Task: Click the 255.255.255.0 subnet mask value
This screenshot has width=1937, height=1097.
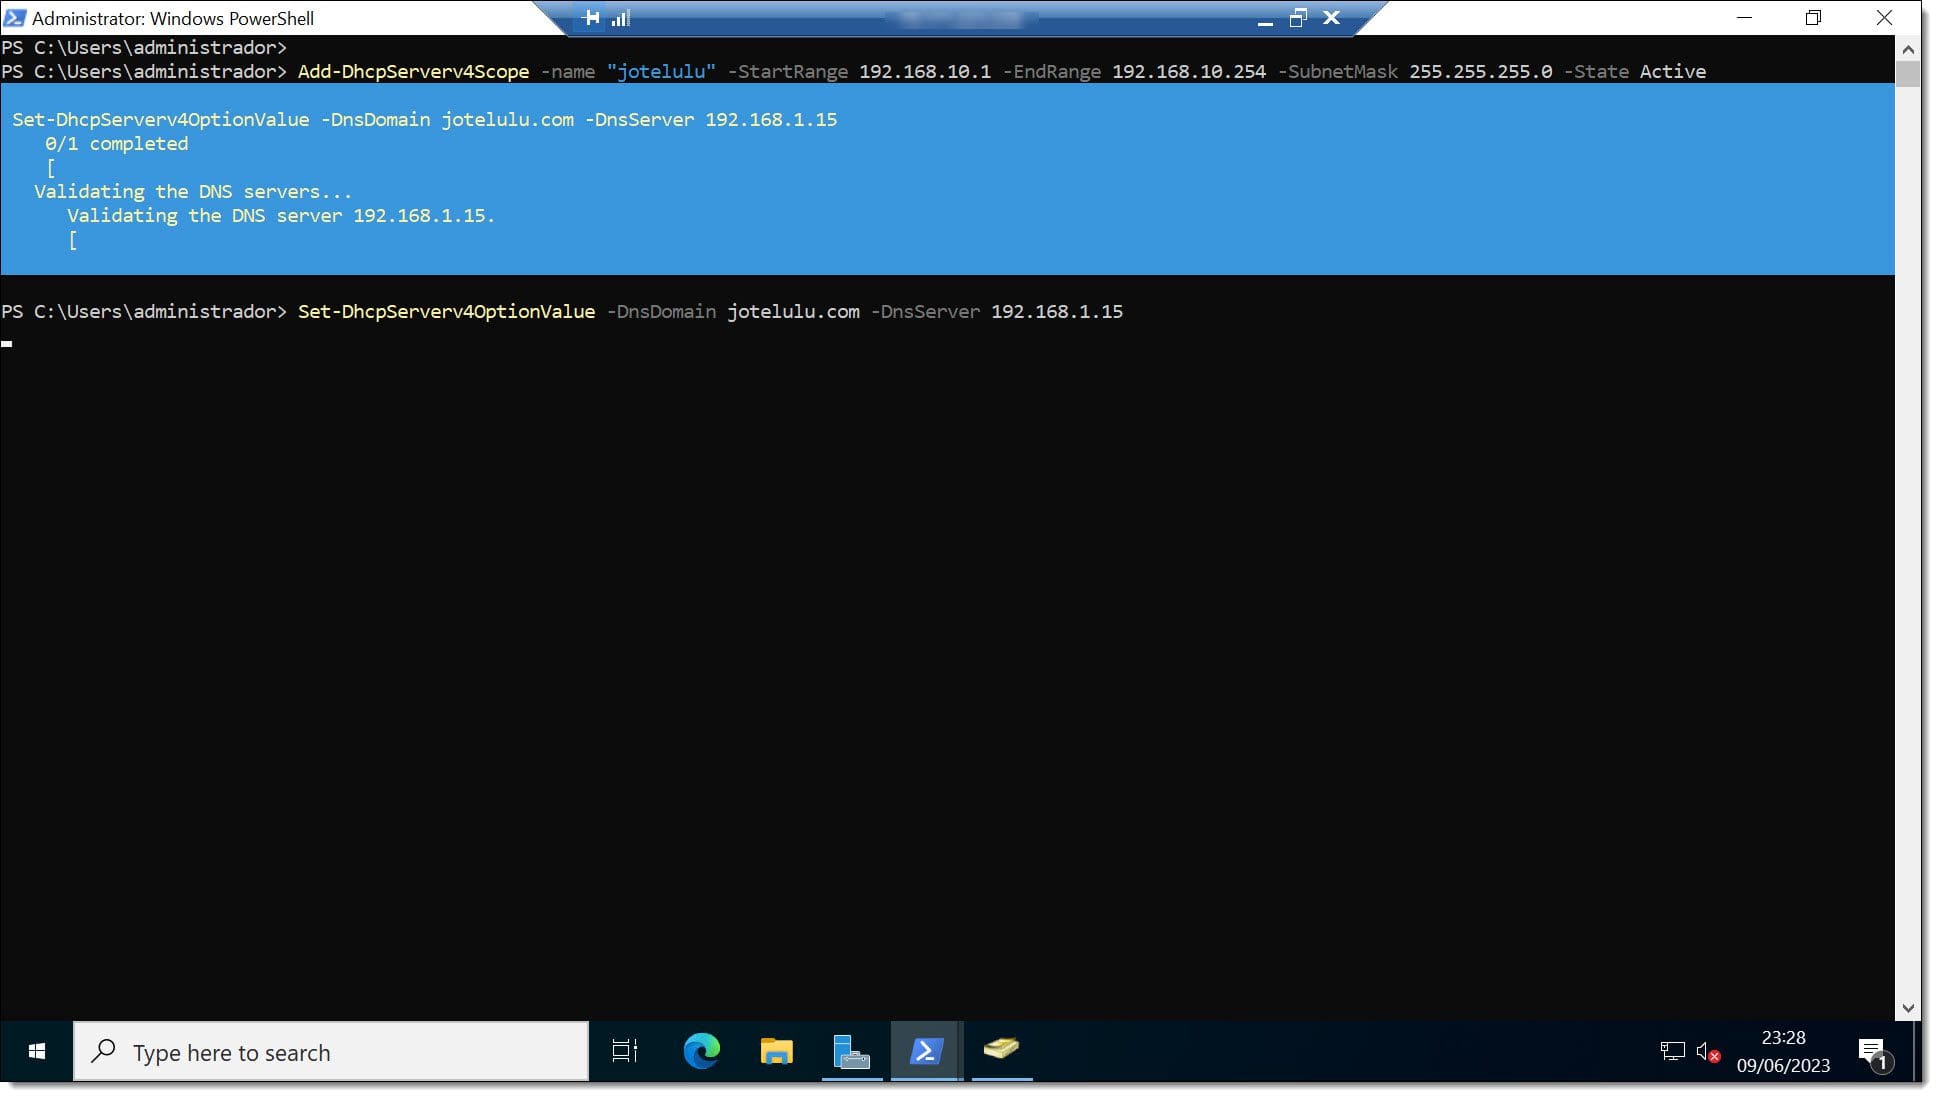Action: [1481, 72]
